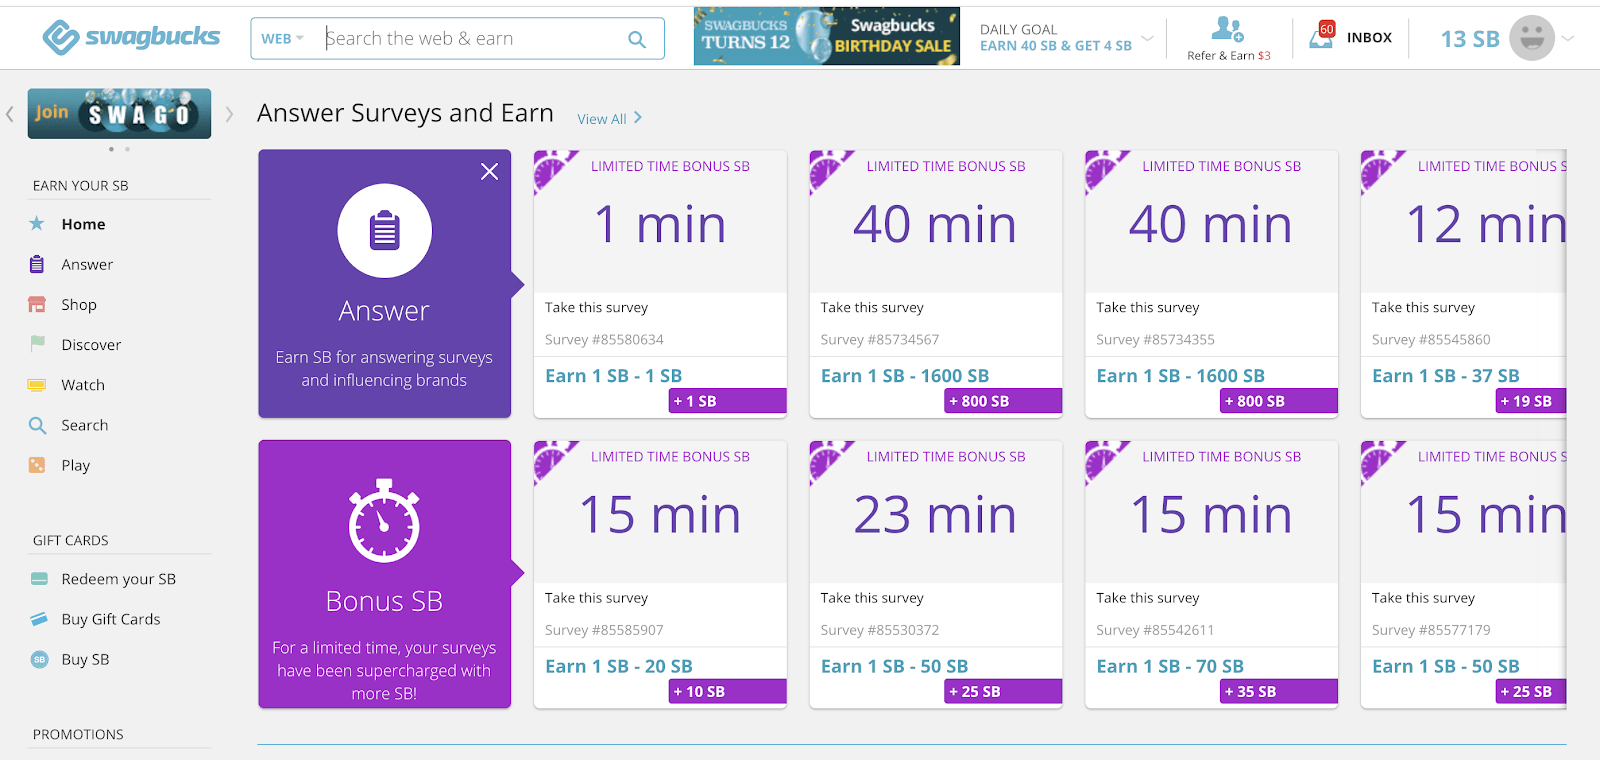Open Buy Gift Cards link

[x=111, y=619]
